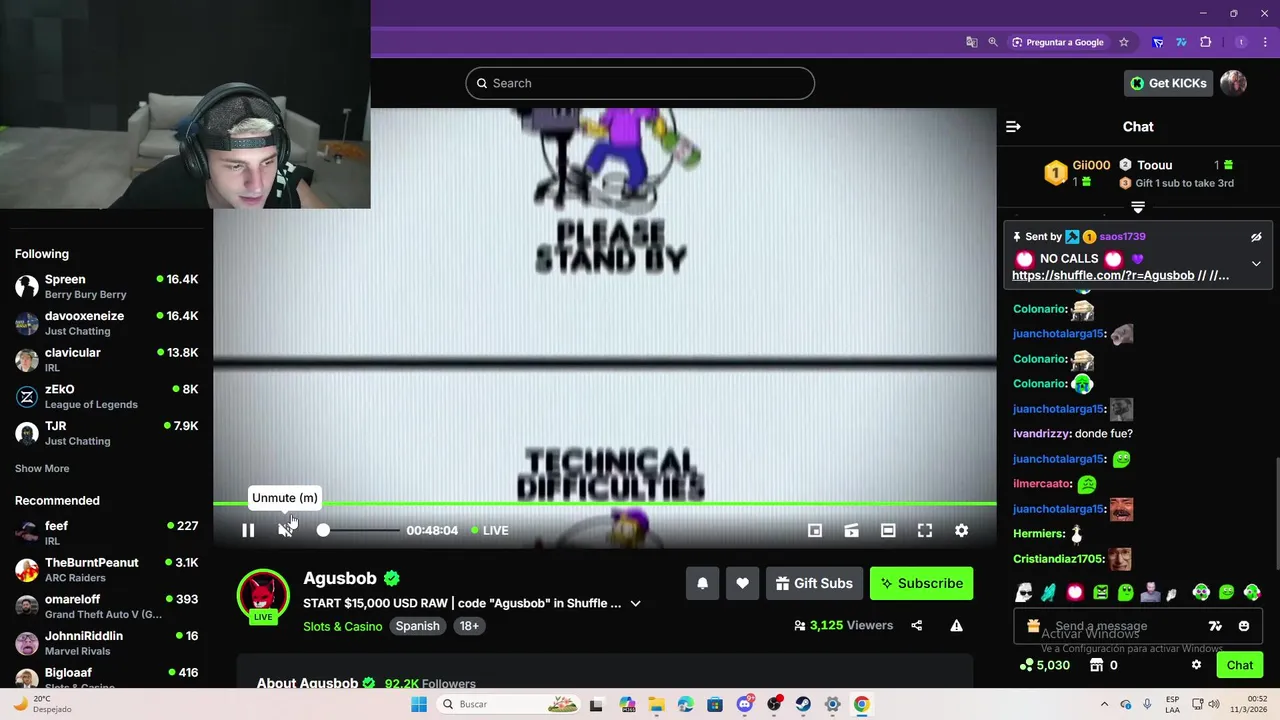The width and height of the screenshot is (1280, 720).
Task: Open JohnniRiddlin recommended channel
Action: coord(106,643)
